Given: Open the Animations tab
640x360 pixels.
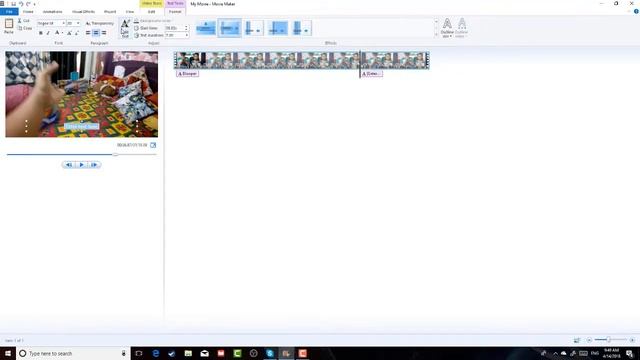Looking at the screenshot, I should [53, 11].
